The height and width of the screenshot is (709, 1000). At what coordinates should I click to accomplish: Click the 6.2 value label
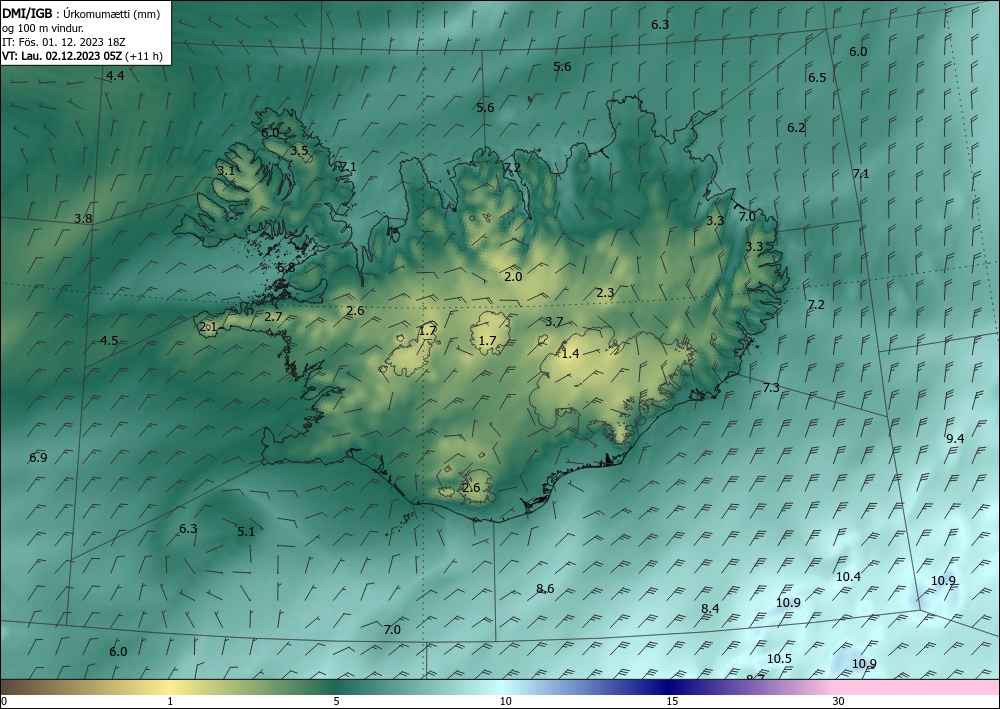[796, 128]
